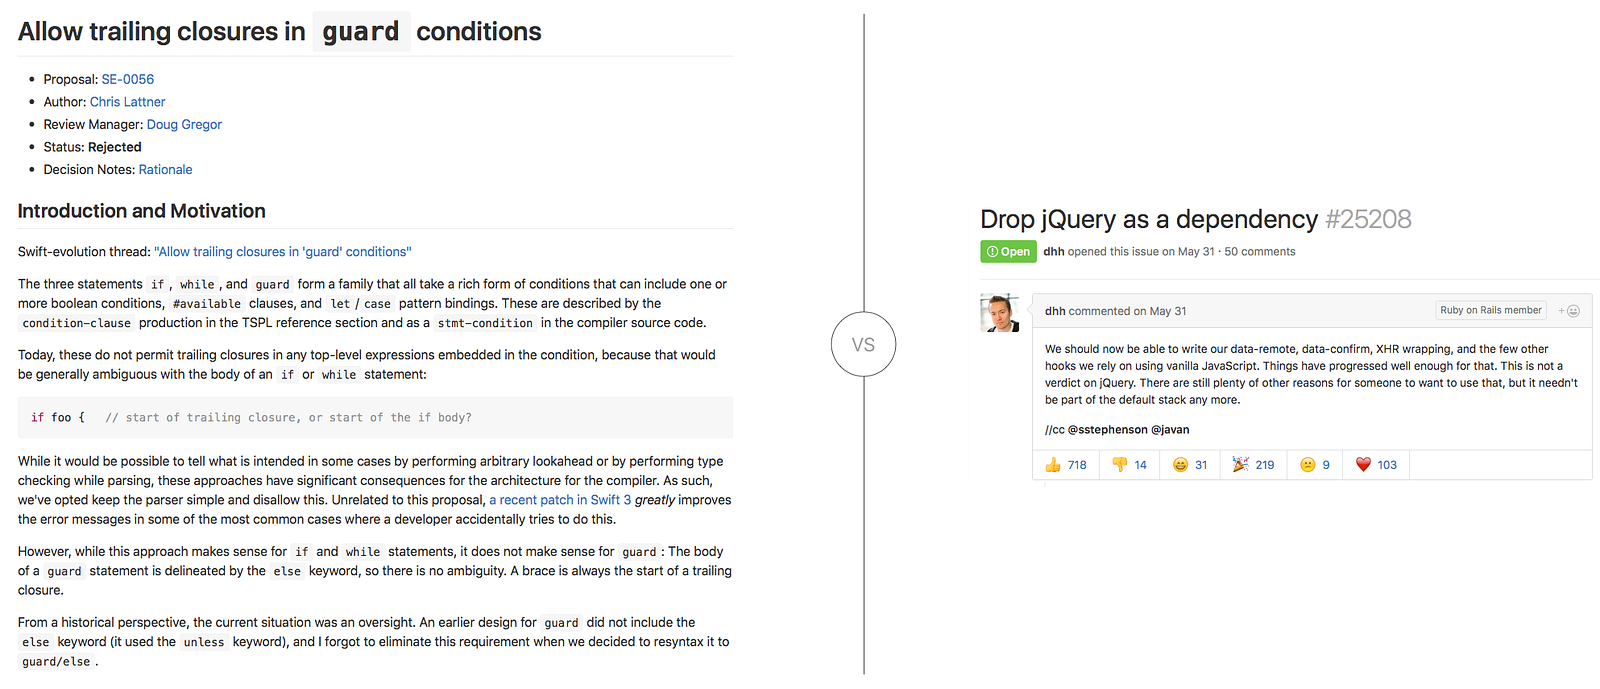Click the thumbs down reaction with 14
This screenshot has height=689, width=1600.
pos(1129,465)
